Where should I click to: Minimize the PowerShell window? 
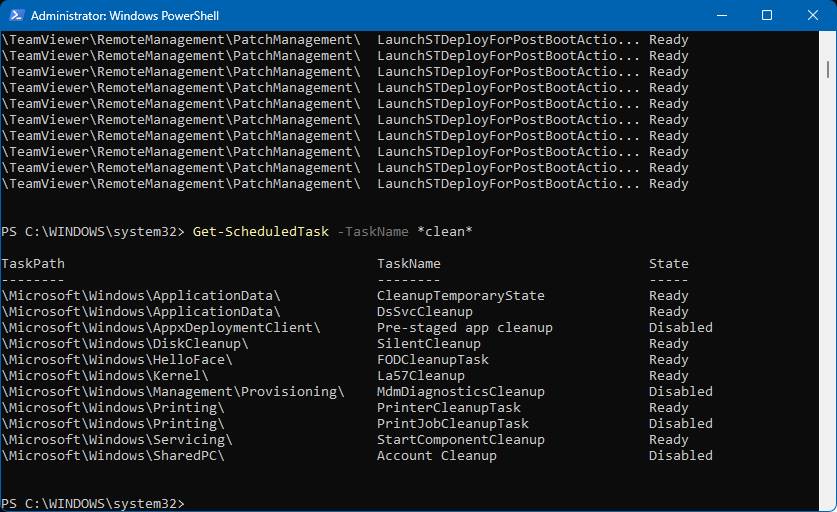click(x=721, y=16)
